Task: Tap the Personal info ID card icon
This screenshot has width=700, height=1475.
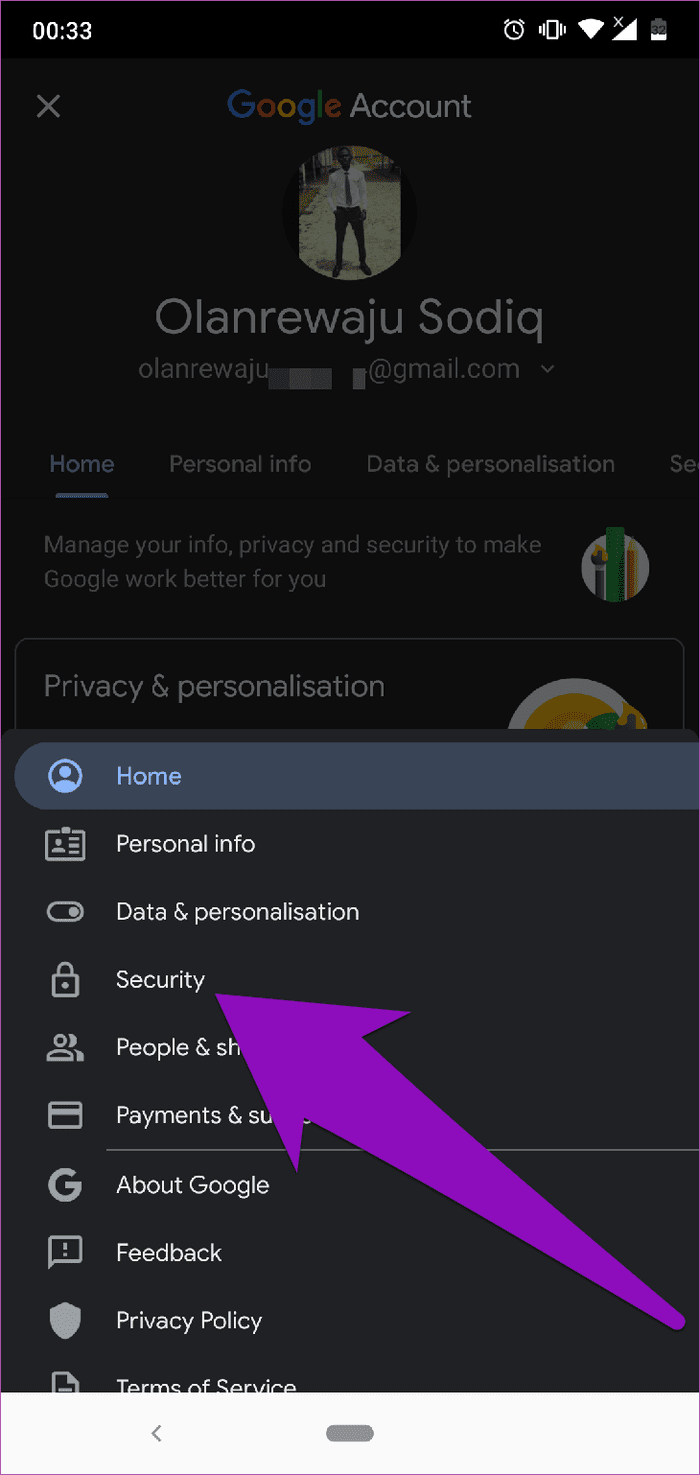Action: (x=66, y=844)
